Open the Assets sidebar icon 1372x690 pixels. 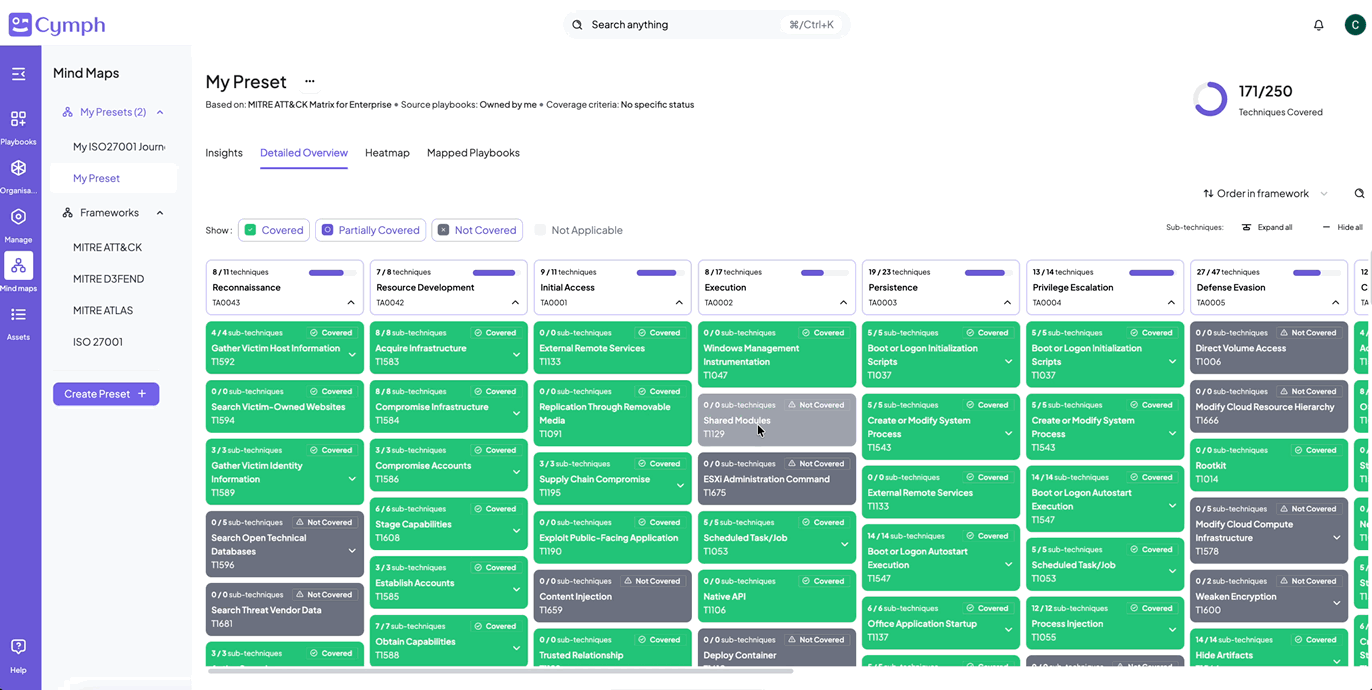pyautogui.click(x=18, y=314)
